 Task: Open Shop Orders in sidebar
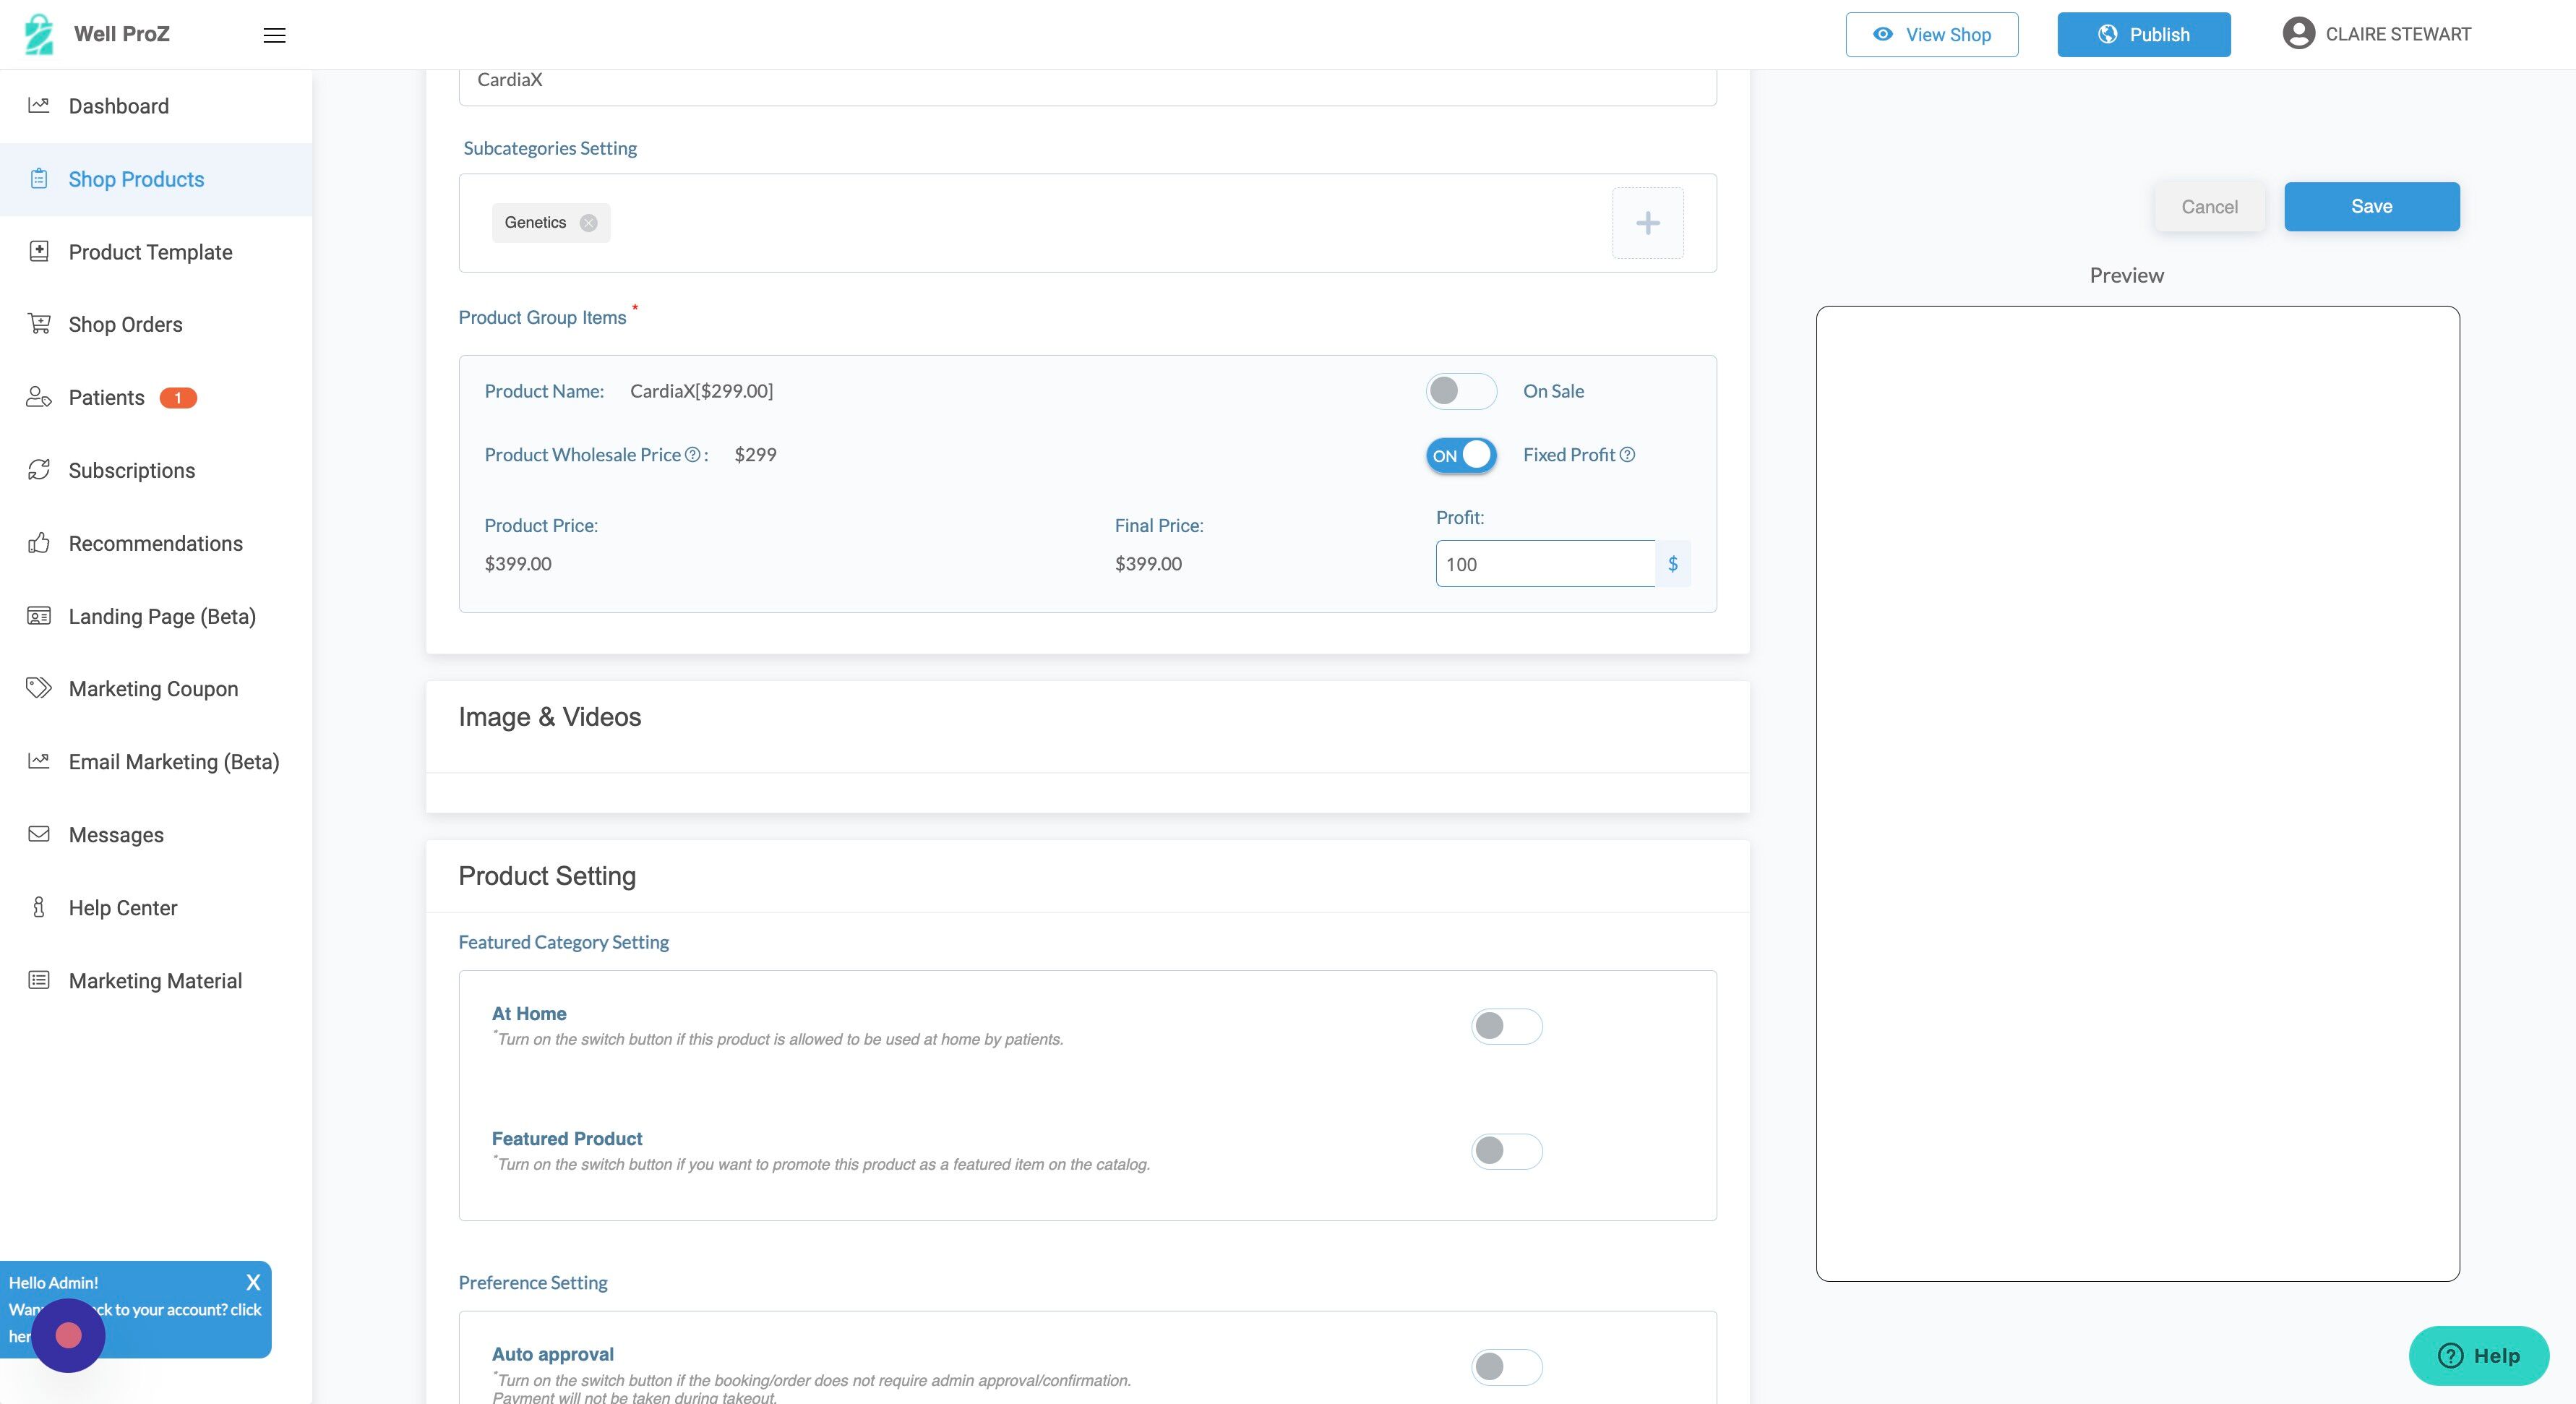125,325
